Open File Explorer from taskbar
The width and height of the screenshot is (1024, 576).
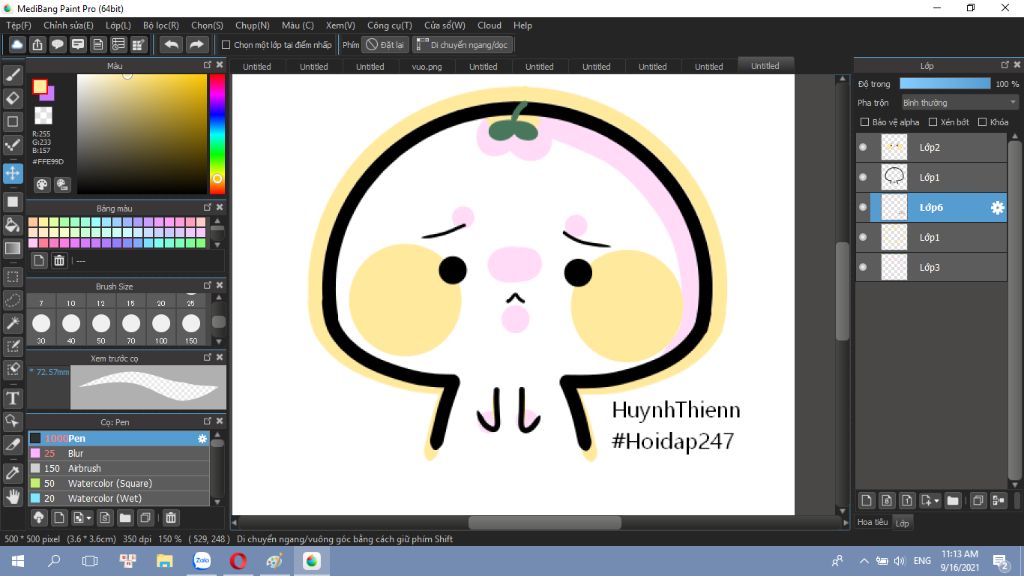(165, 561)
